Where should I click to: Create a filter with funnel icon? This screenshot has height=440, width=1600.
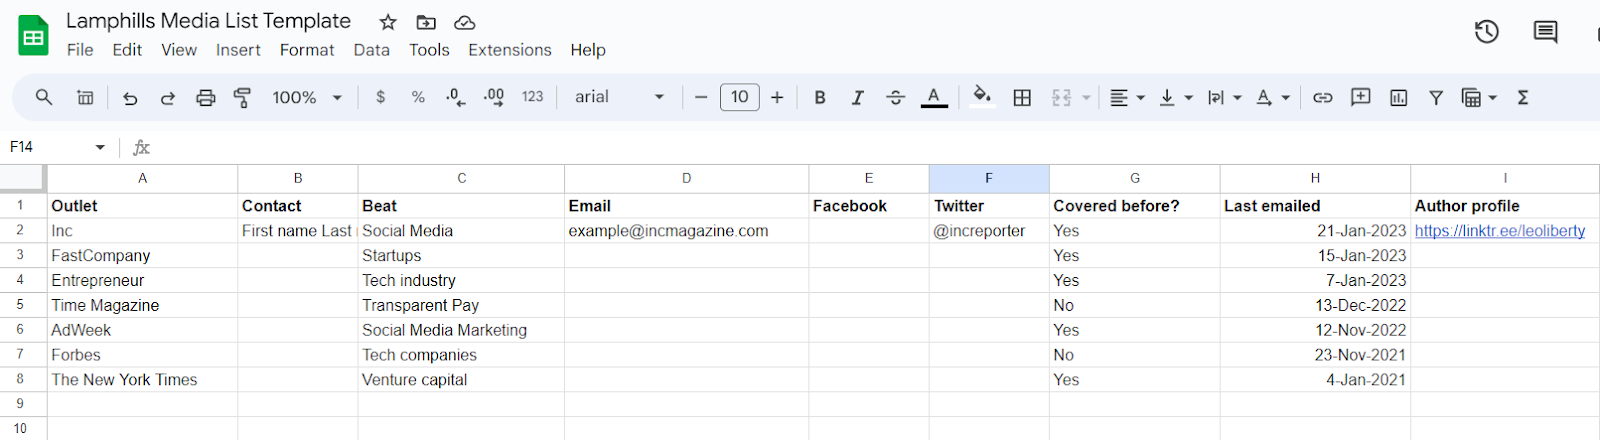(x=1436, y=97)
